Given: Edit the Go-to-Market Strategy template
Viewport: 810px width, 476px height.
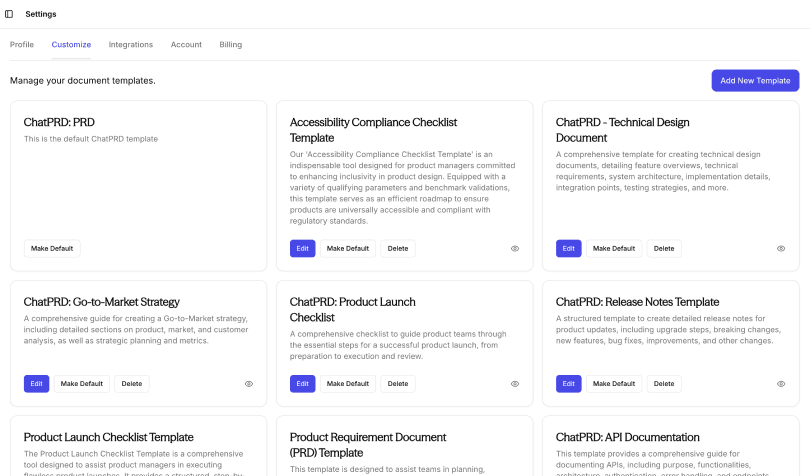Looking at the screenshot, I should pos(36,383).
